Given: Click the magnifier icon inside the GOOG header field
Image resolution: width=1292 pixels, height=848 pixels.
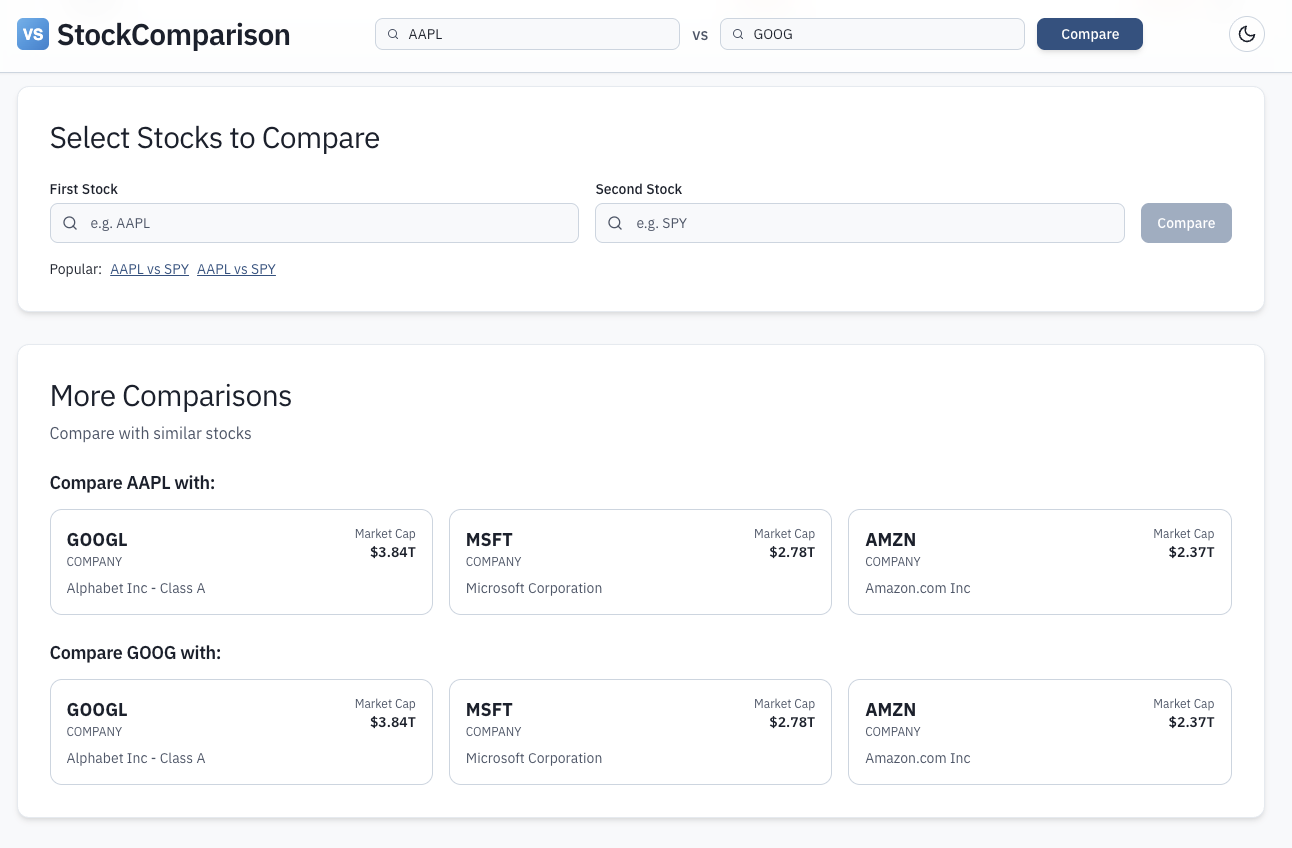Looking at the screenshot, I should tap(737, 34).
